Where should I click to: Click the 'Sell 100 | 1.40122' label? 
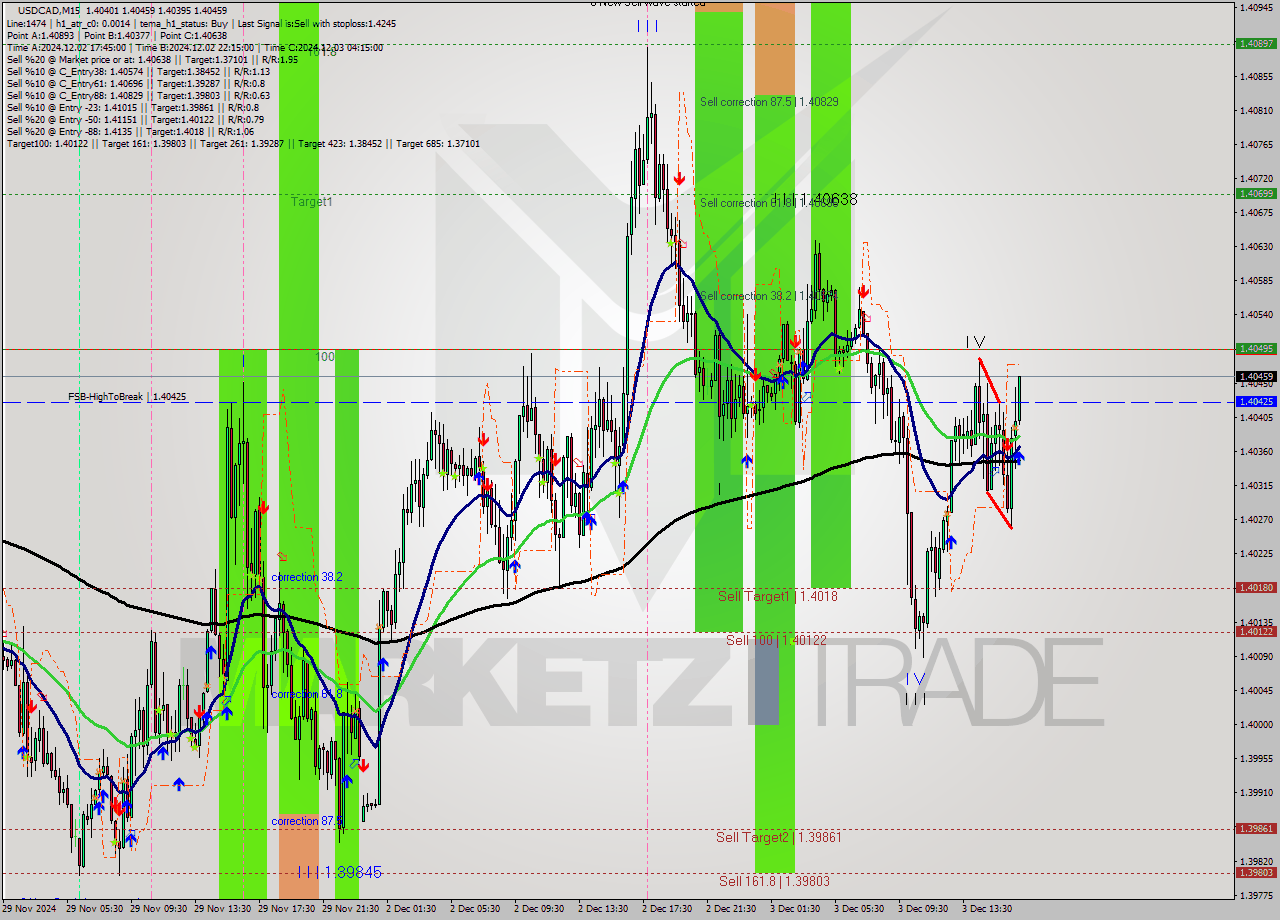(x=776, y=640)
